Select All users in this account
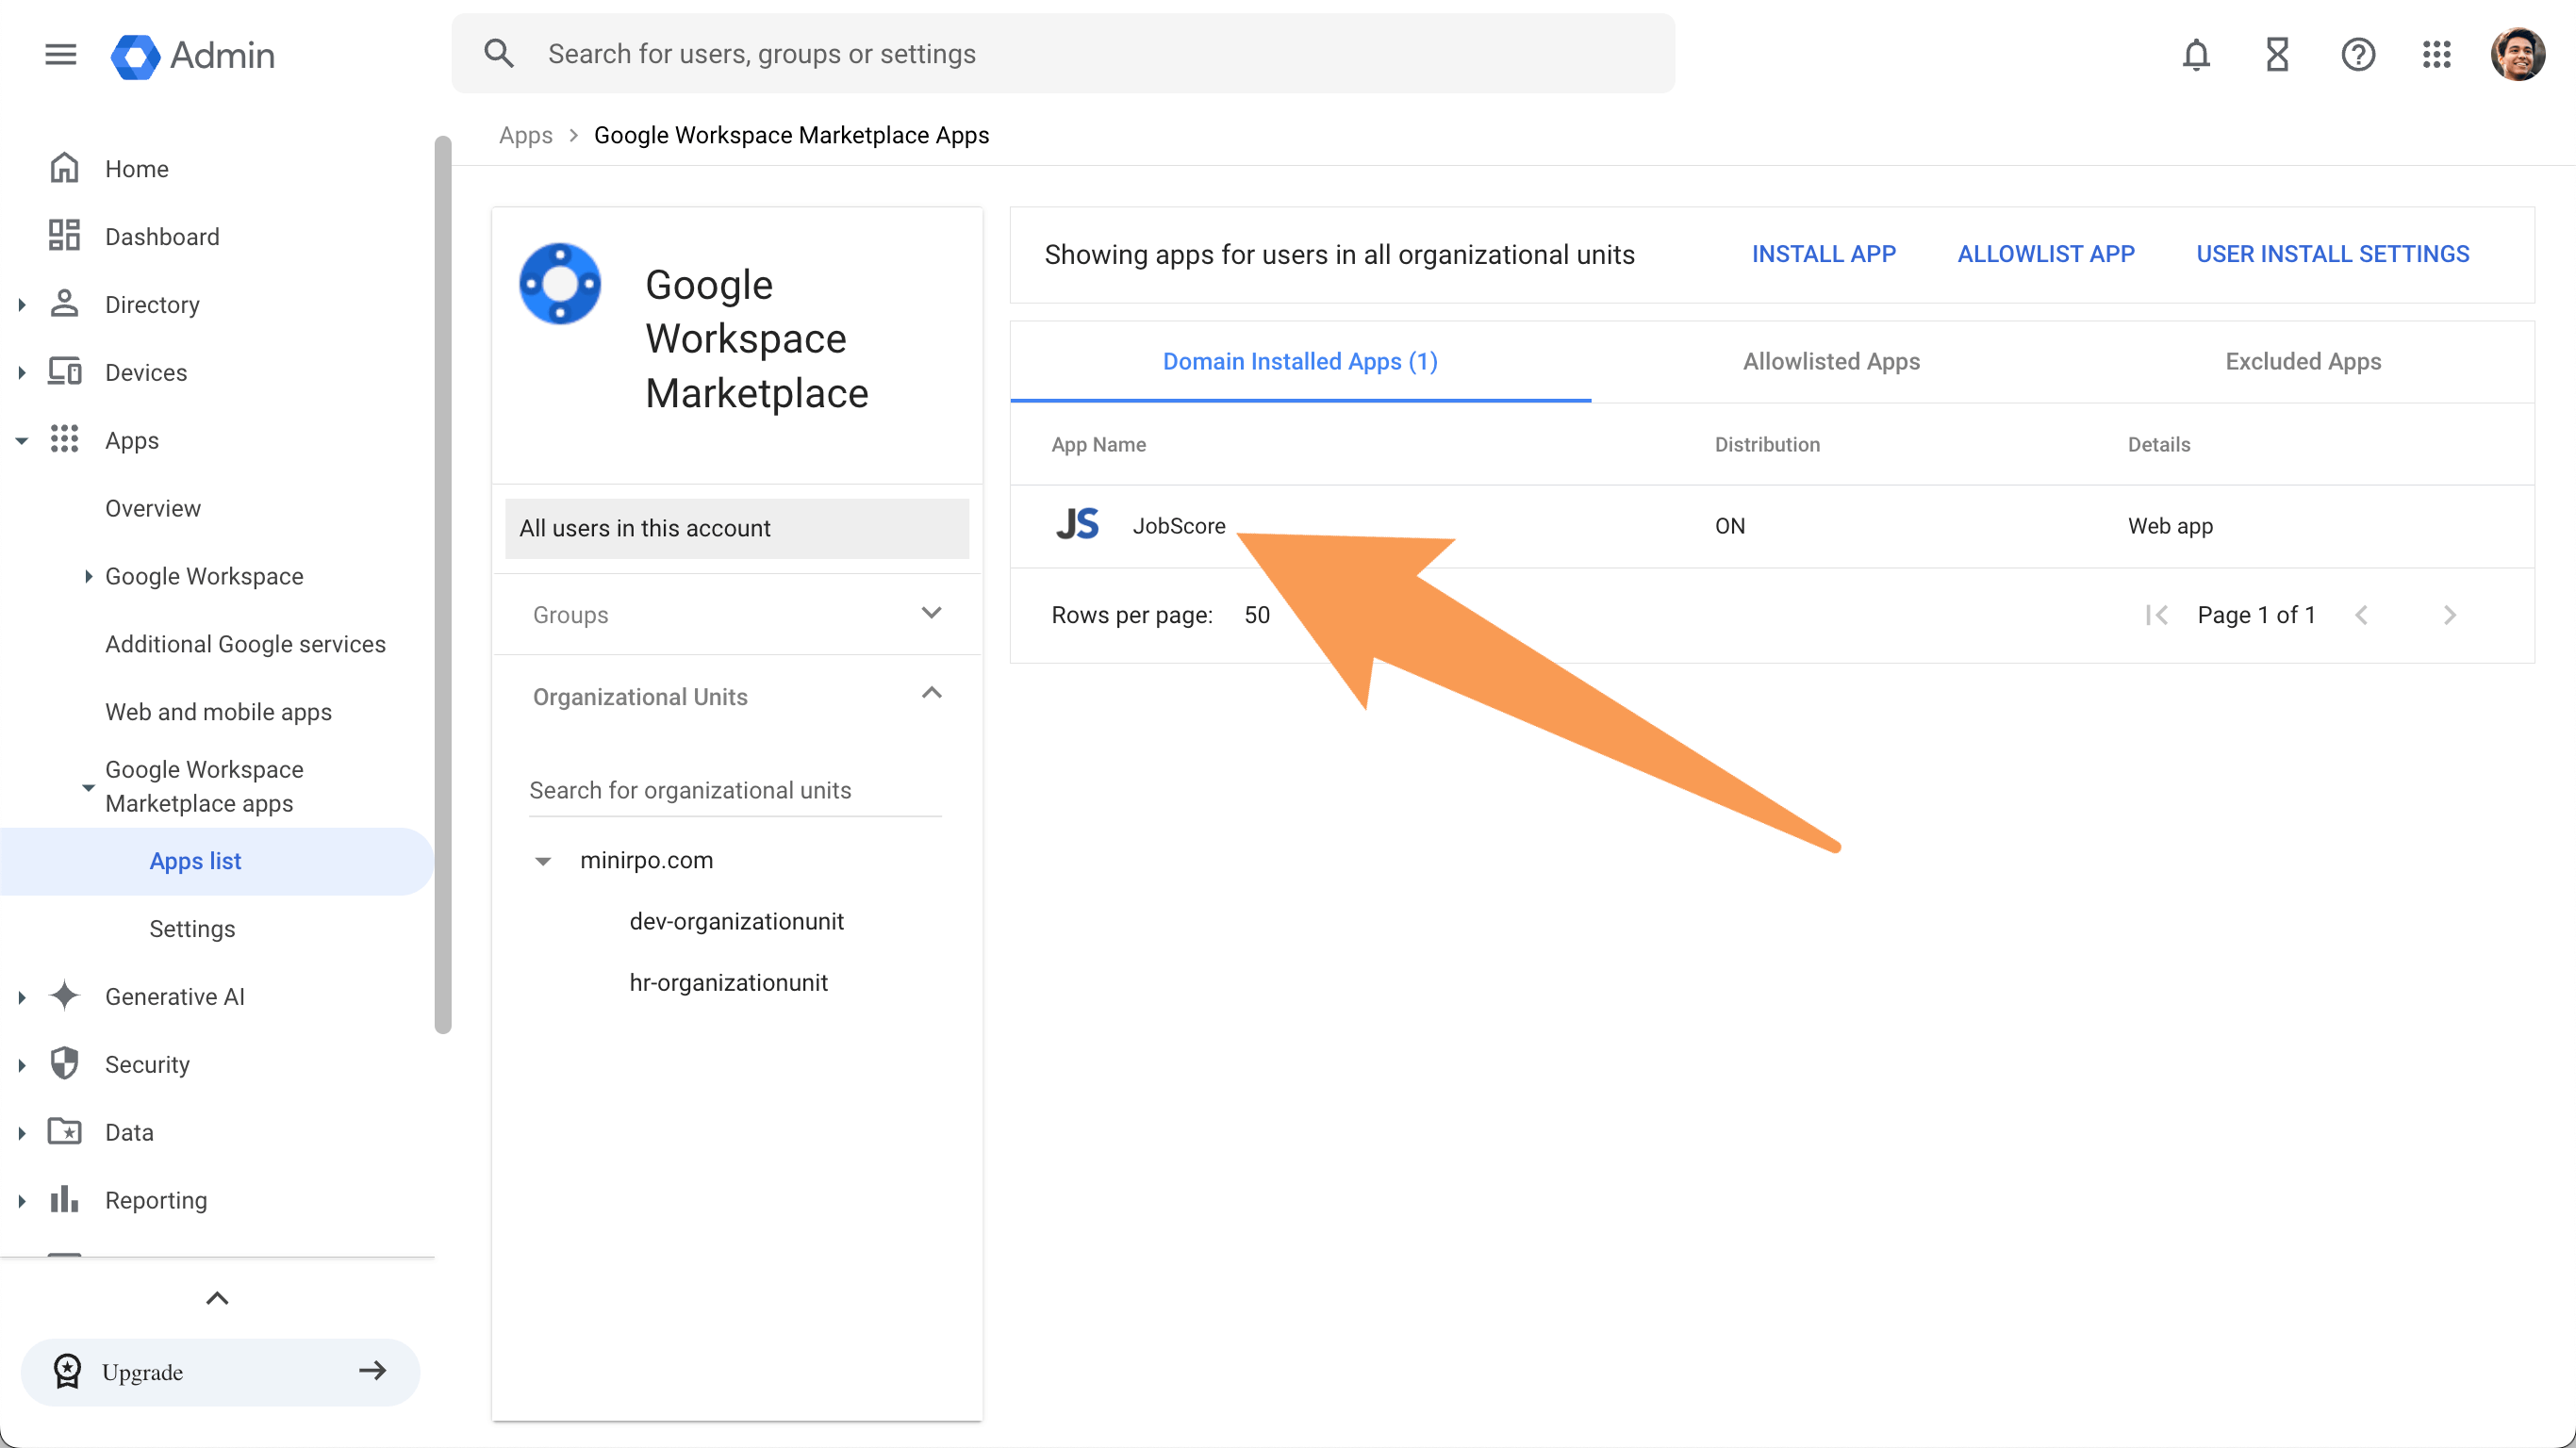 (737, 528)
